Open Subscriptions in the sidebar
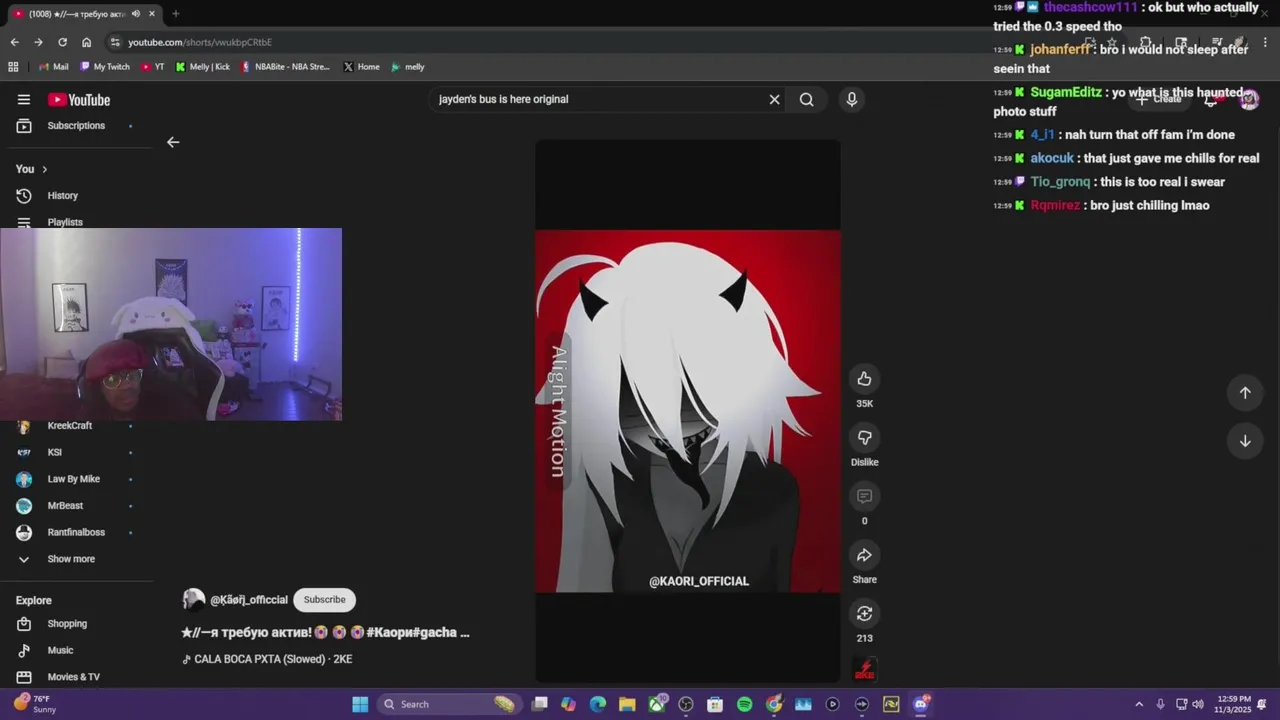This screenshot has height=720, width=1280. (x=76, y=126)
